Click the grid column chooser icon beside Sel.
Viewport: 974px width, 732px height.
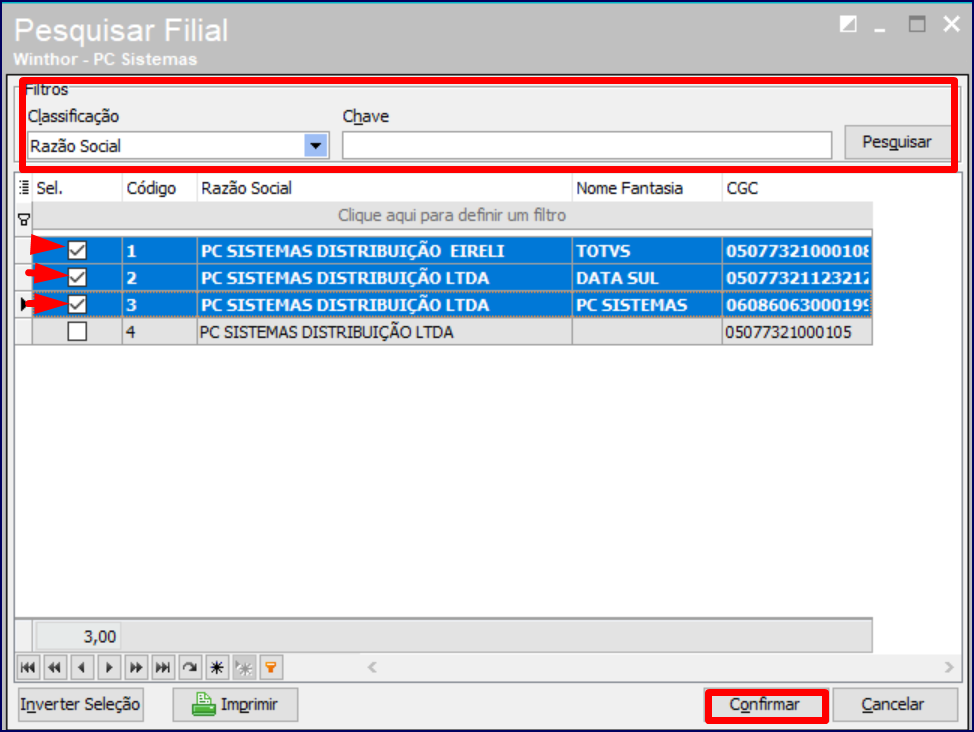coord(24,187)
